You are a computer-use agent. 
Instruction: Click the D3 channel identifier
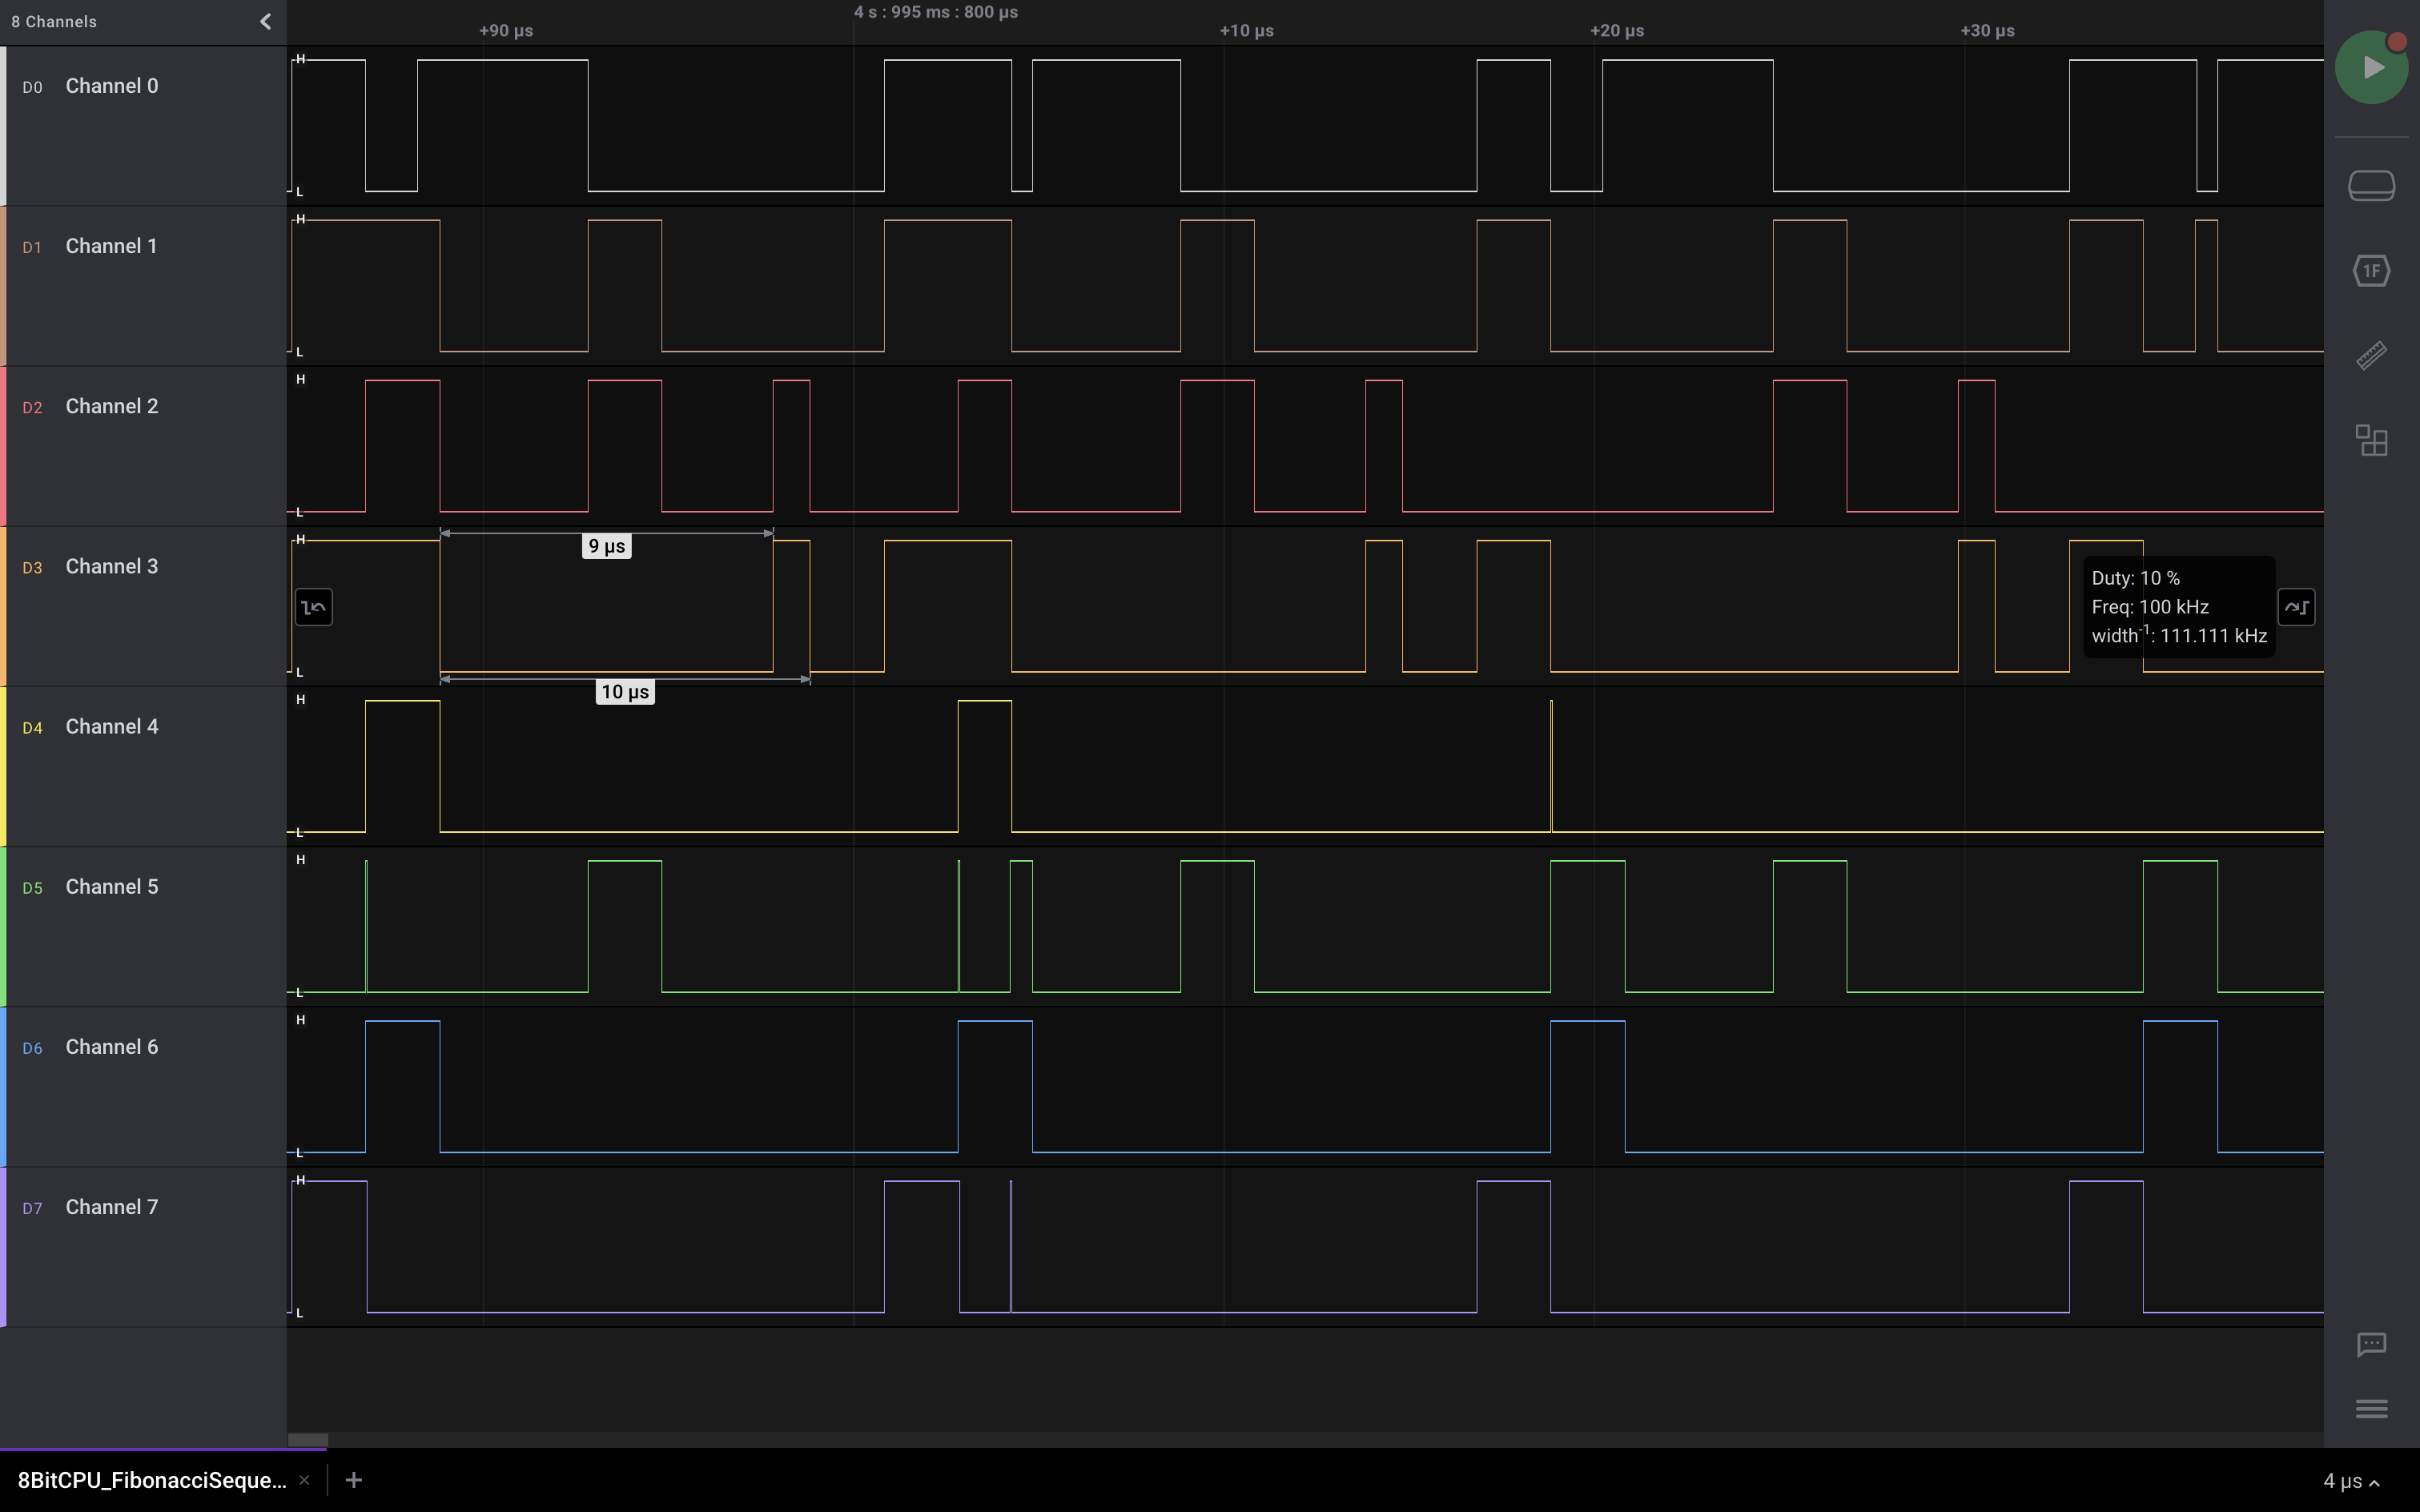click(x=33, y=568)
